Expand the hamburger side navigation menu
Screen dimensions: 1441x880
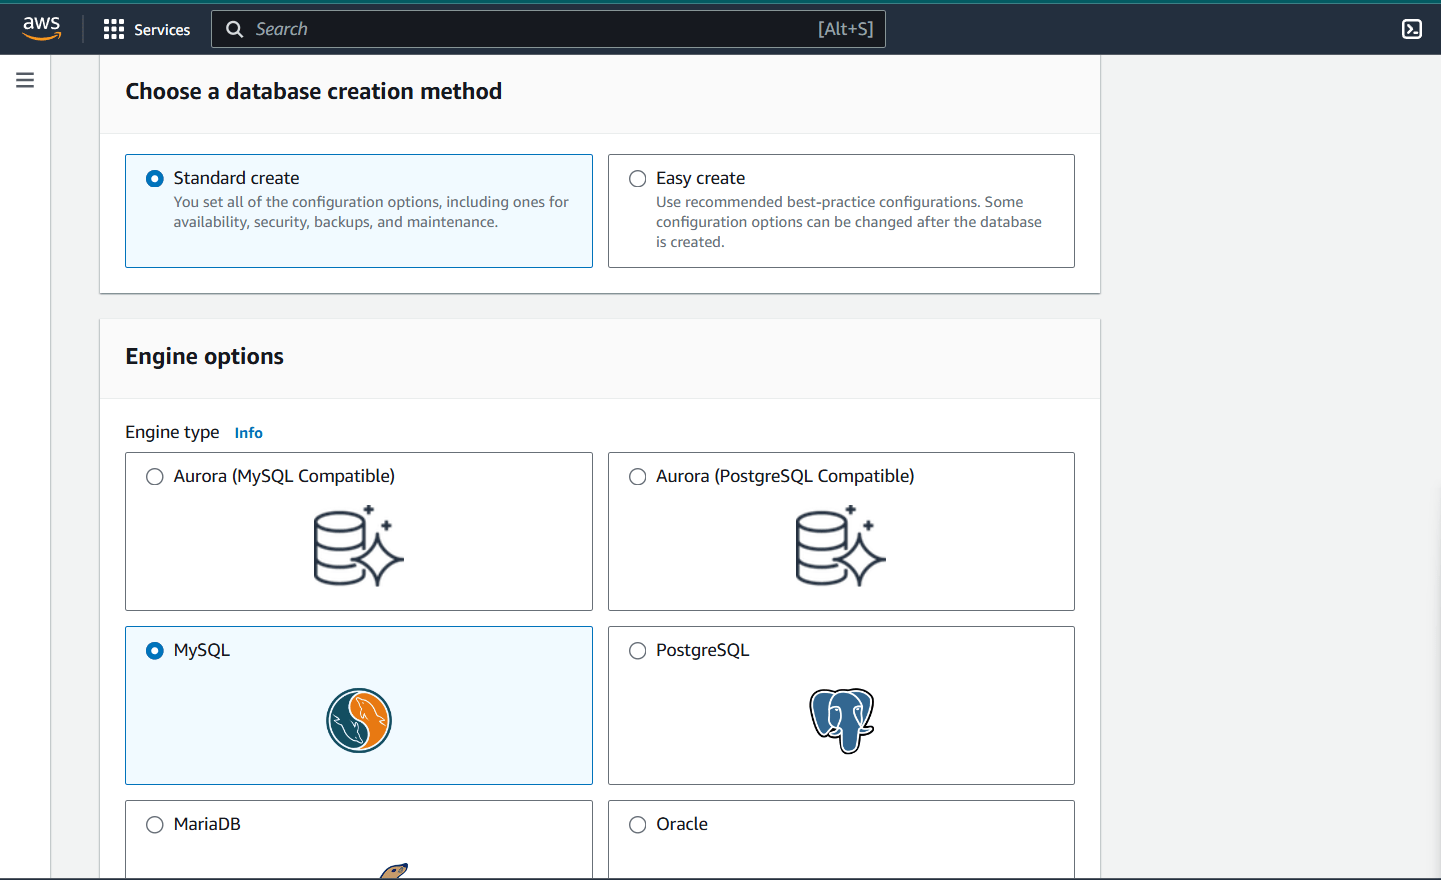[25, 80]
